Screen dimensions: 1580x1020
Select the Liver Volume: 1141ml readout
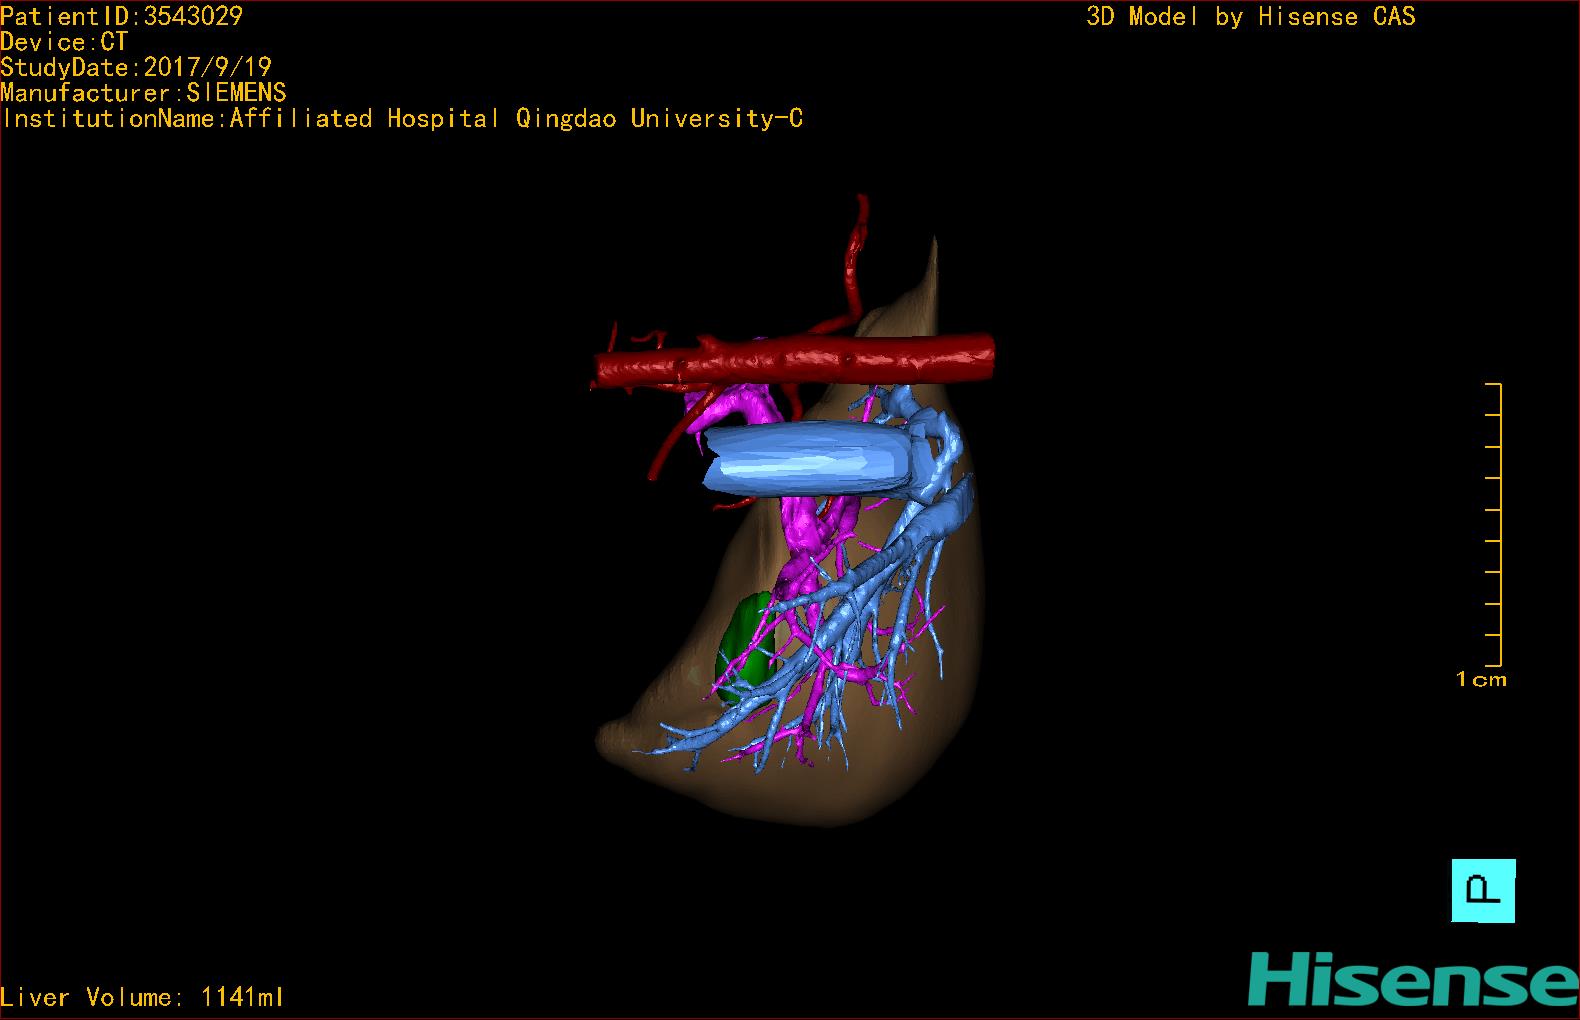pyautogui.click(x=142, y=997)
